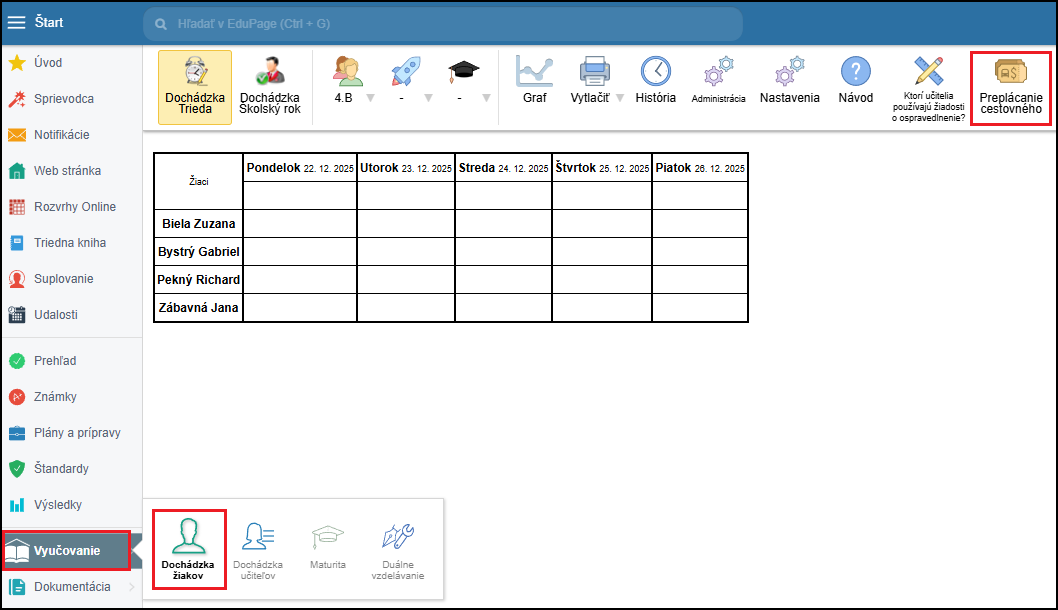
Task: Select Známky from the sidebar
Action: [x=55, y=397]
